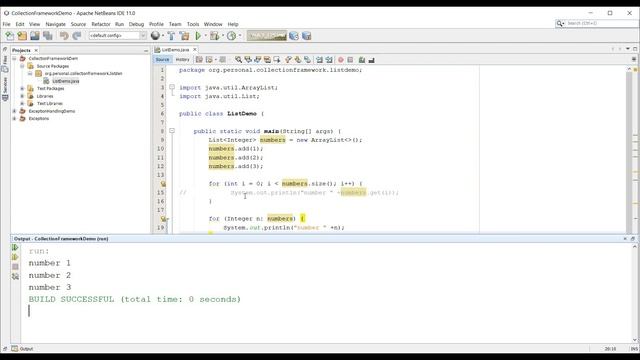The height and width of the screenshot is (360, 640).
Task: Click Shift Line Right icon
Action: click(x=329, y=60)
